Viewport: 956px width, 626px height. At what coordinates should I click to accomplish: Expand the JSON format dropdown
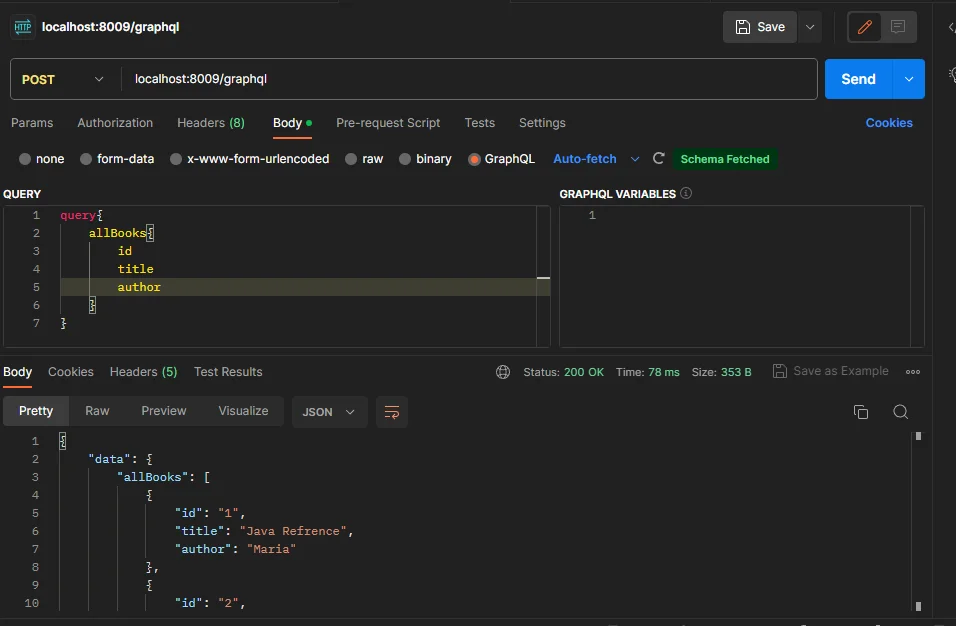tap(329, 412)
